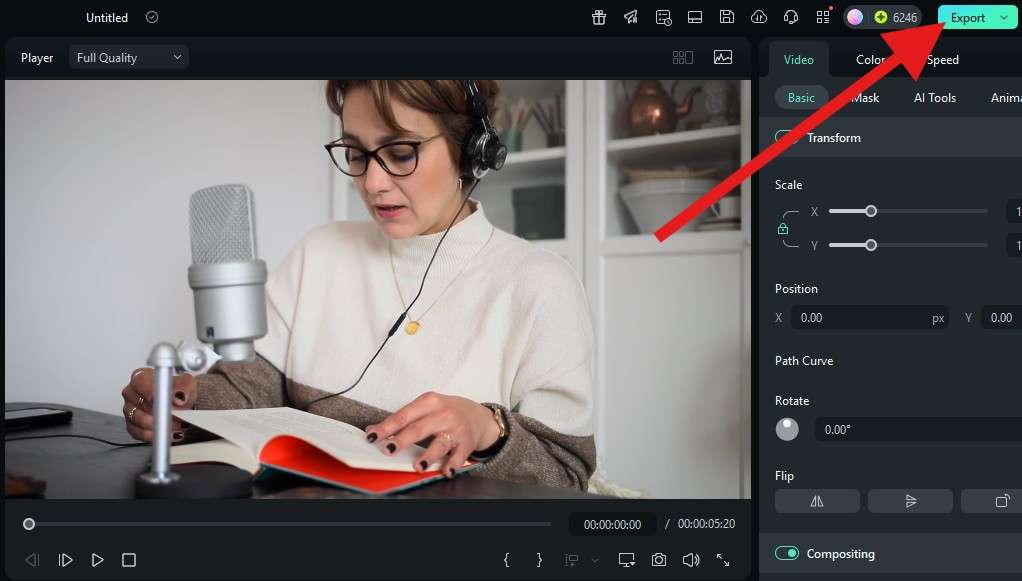The image size is (1022, 581).
Task: Open the headset support icon
Action: pos(791,18)
